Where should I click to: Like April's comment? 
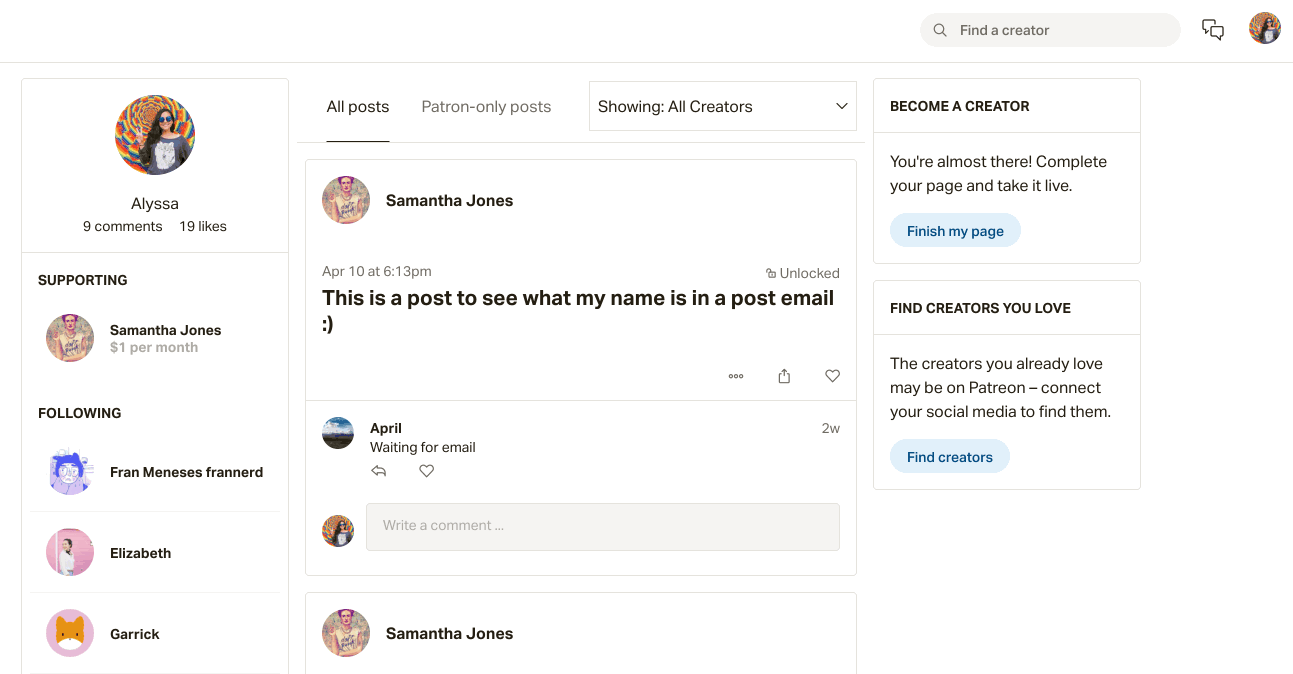tap(426, 471)
